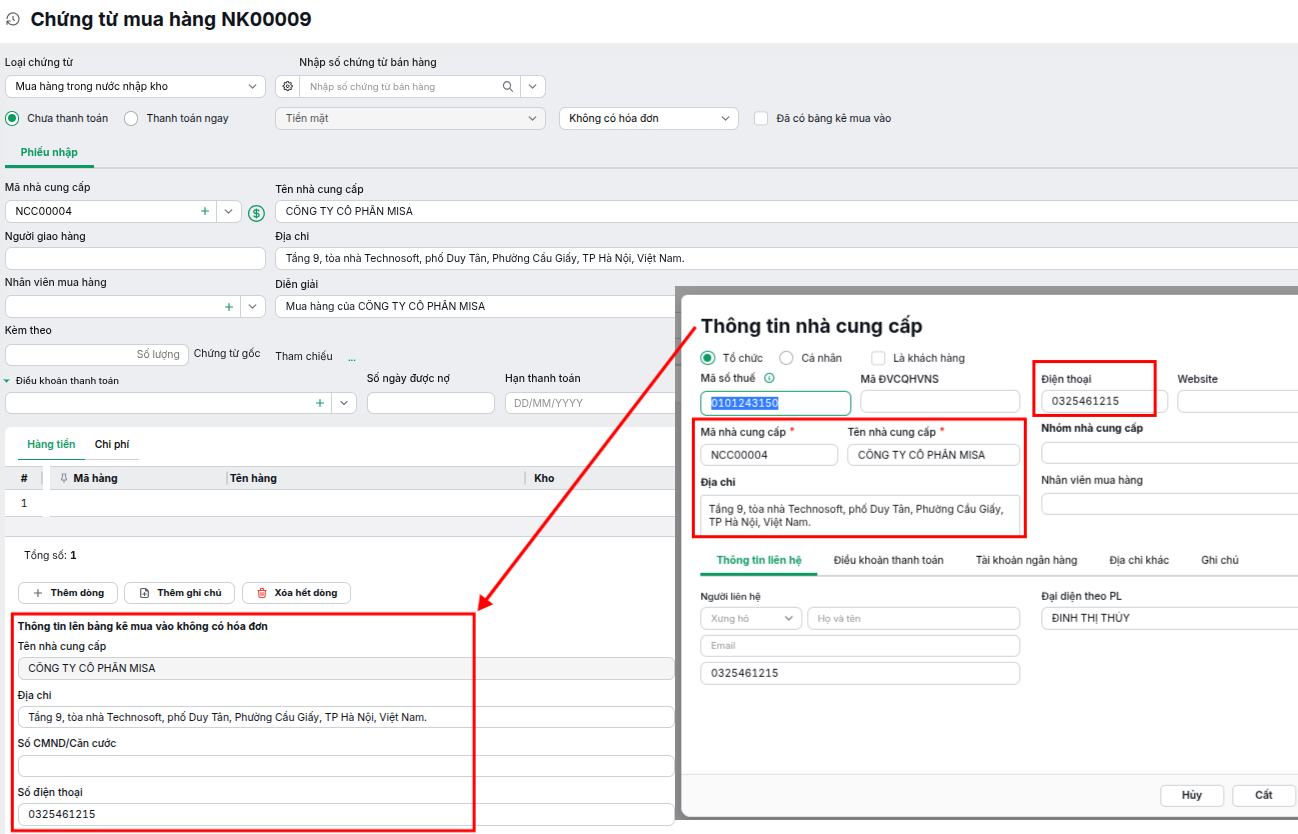Select Tổ chức radio in supplier dialog
1298x834 pixels.
(708, 358)
